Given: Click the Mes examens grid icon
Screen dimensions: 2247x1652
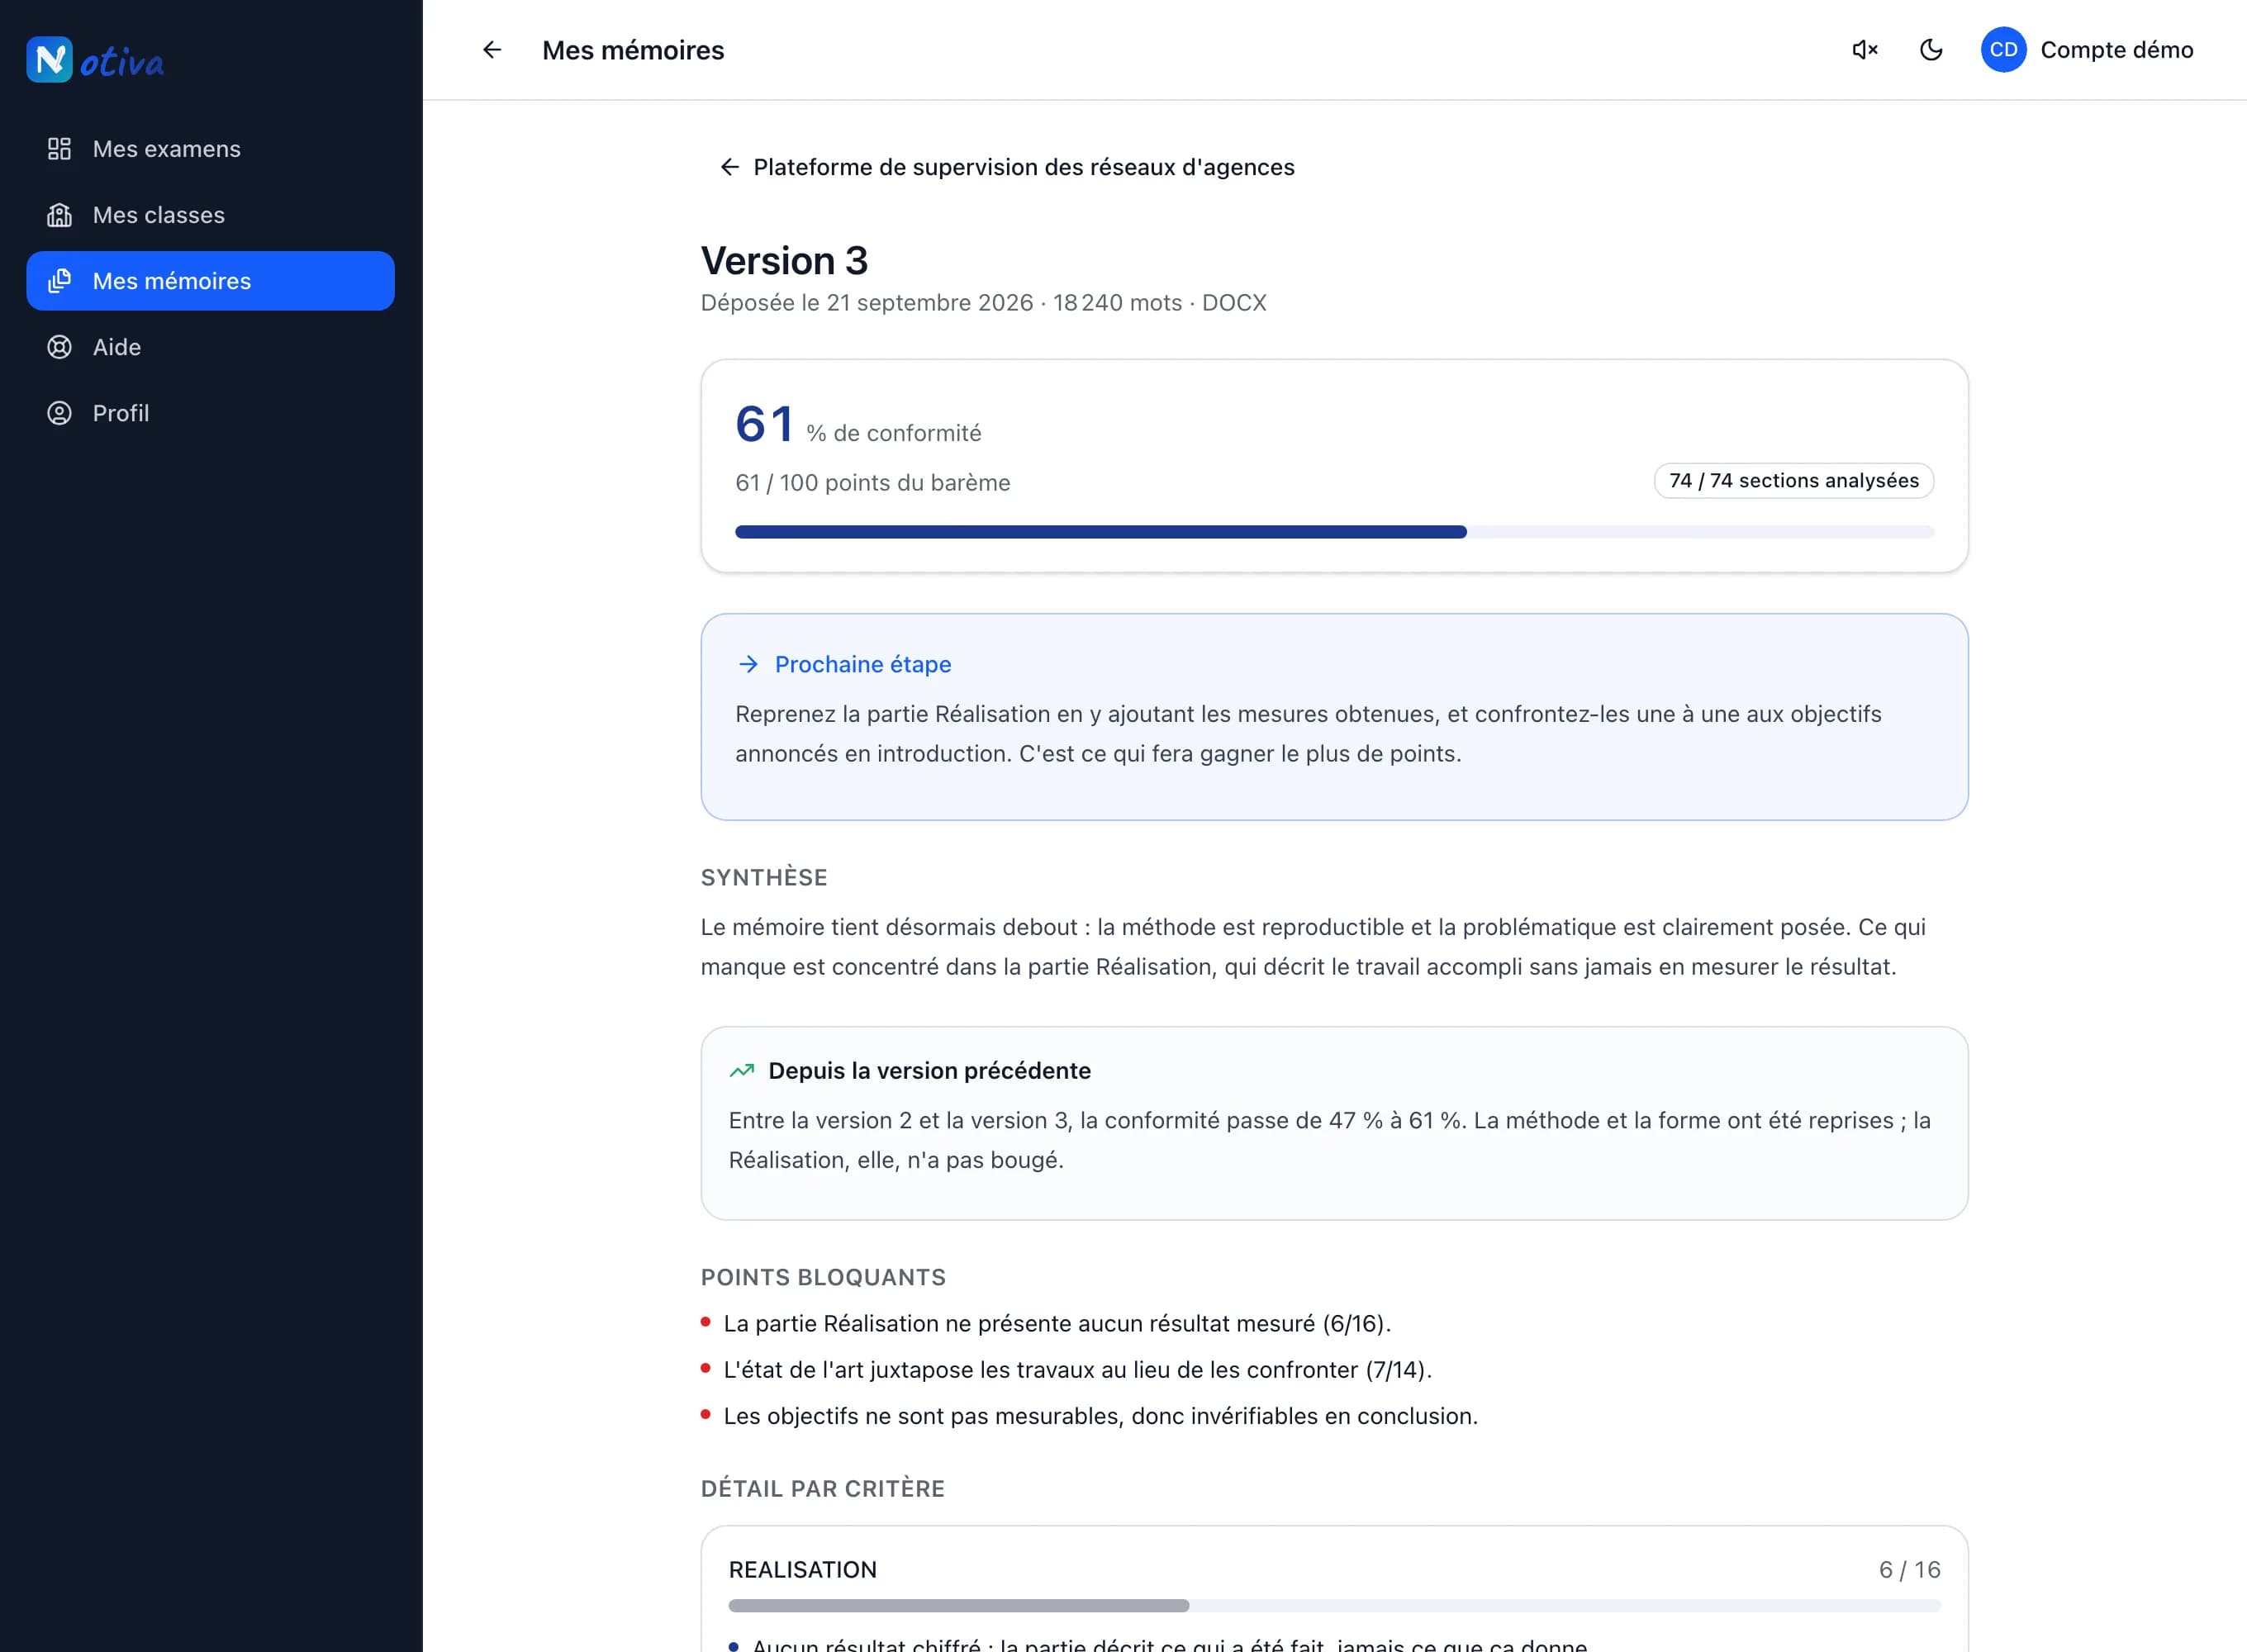Looking at the screenshot, I should tap(59, 149).
